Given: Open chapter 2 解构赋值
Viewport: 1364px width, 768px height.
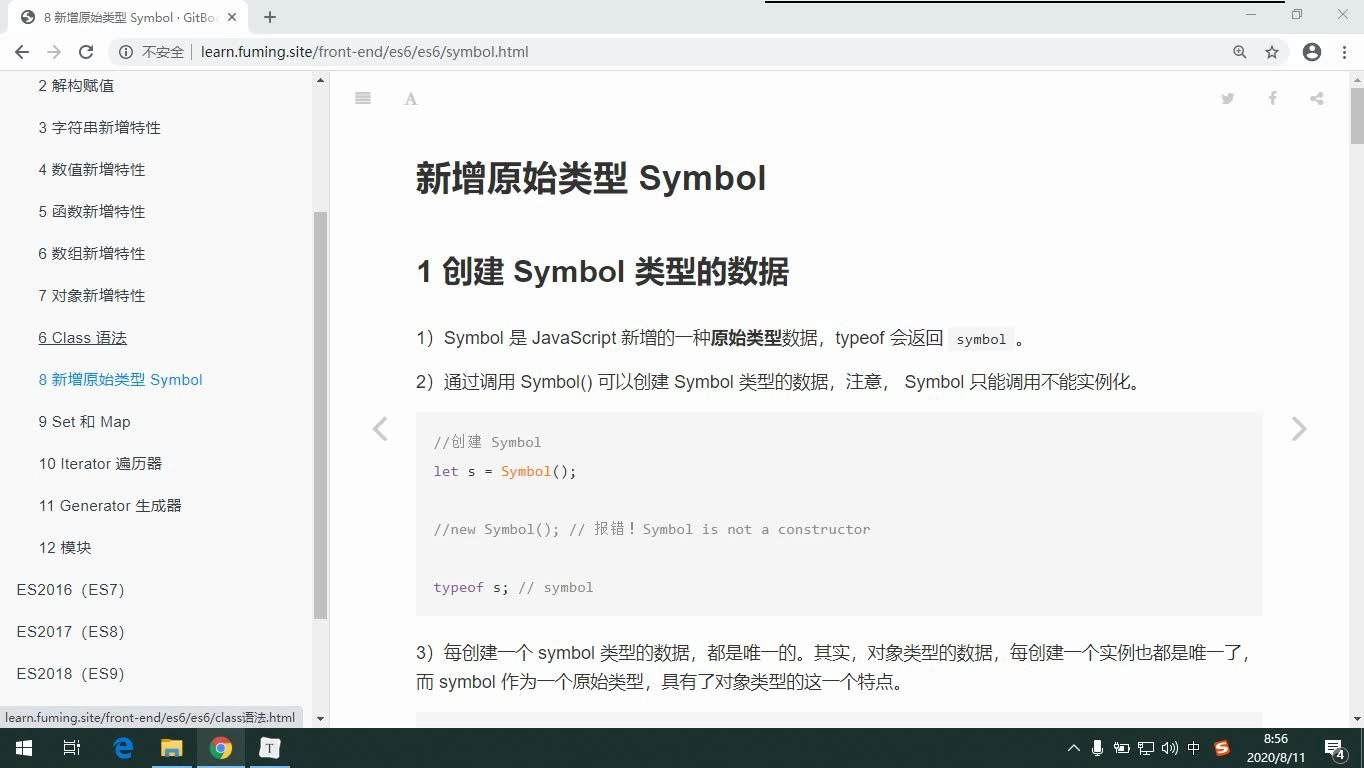Looking at the screenshot, I should [x=76, y=86].
